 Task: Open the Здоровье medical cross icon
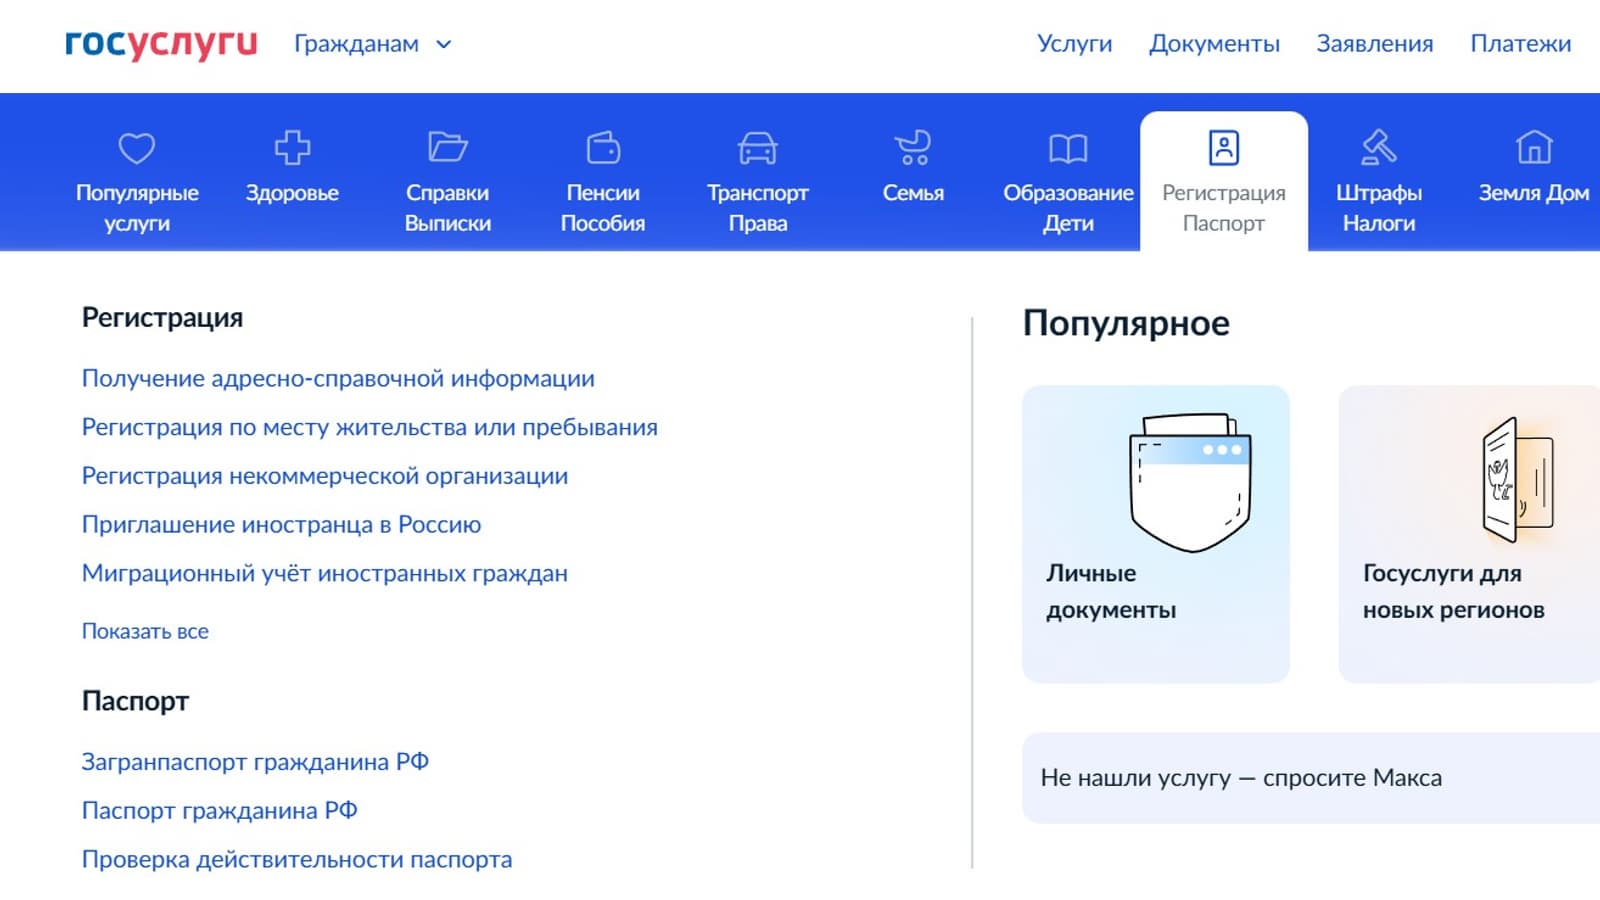(292, 148)
